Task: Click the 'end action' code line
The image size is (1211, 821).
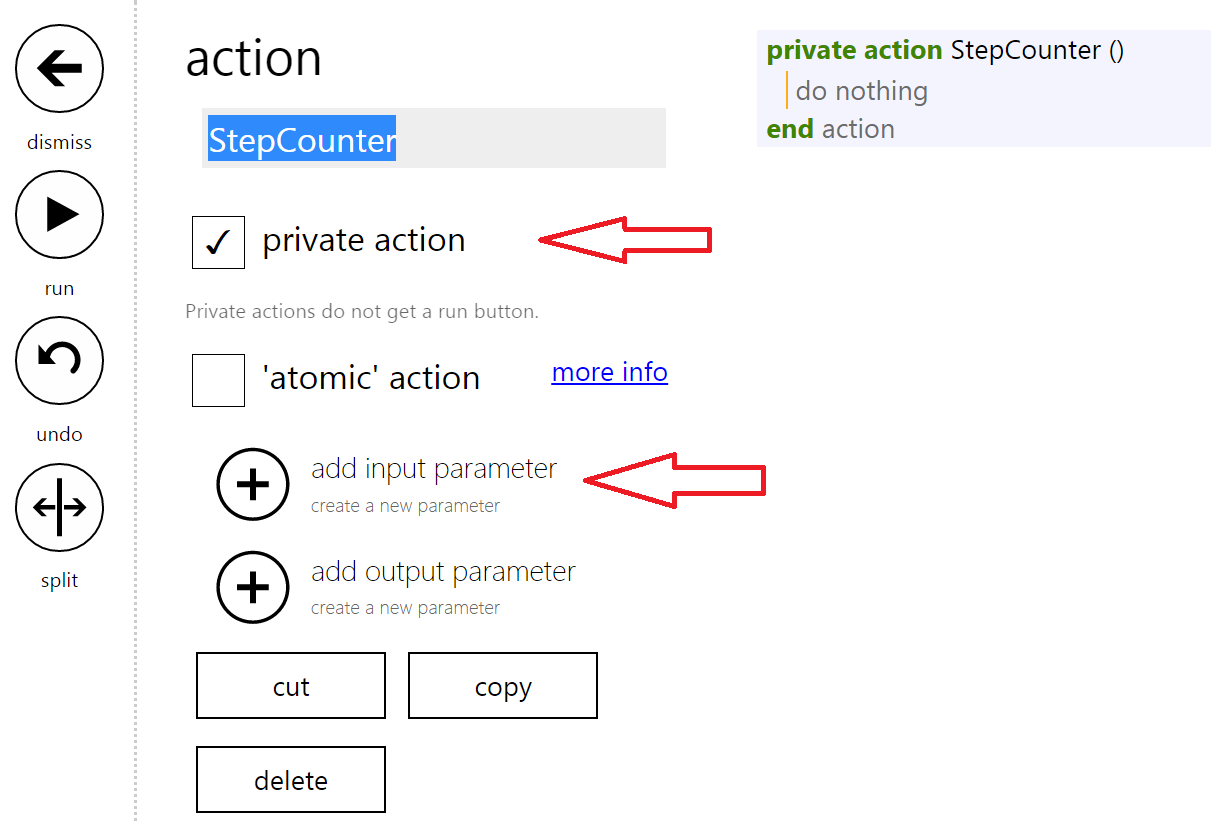Action: point(830,129)
